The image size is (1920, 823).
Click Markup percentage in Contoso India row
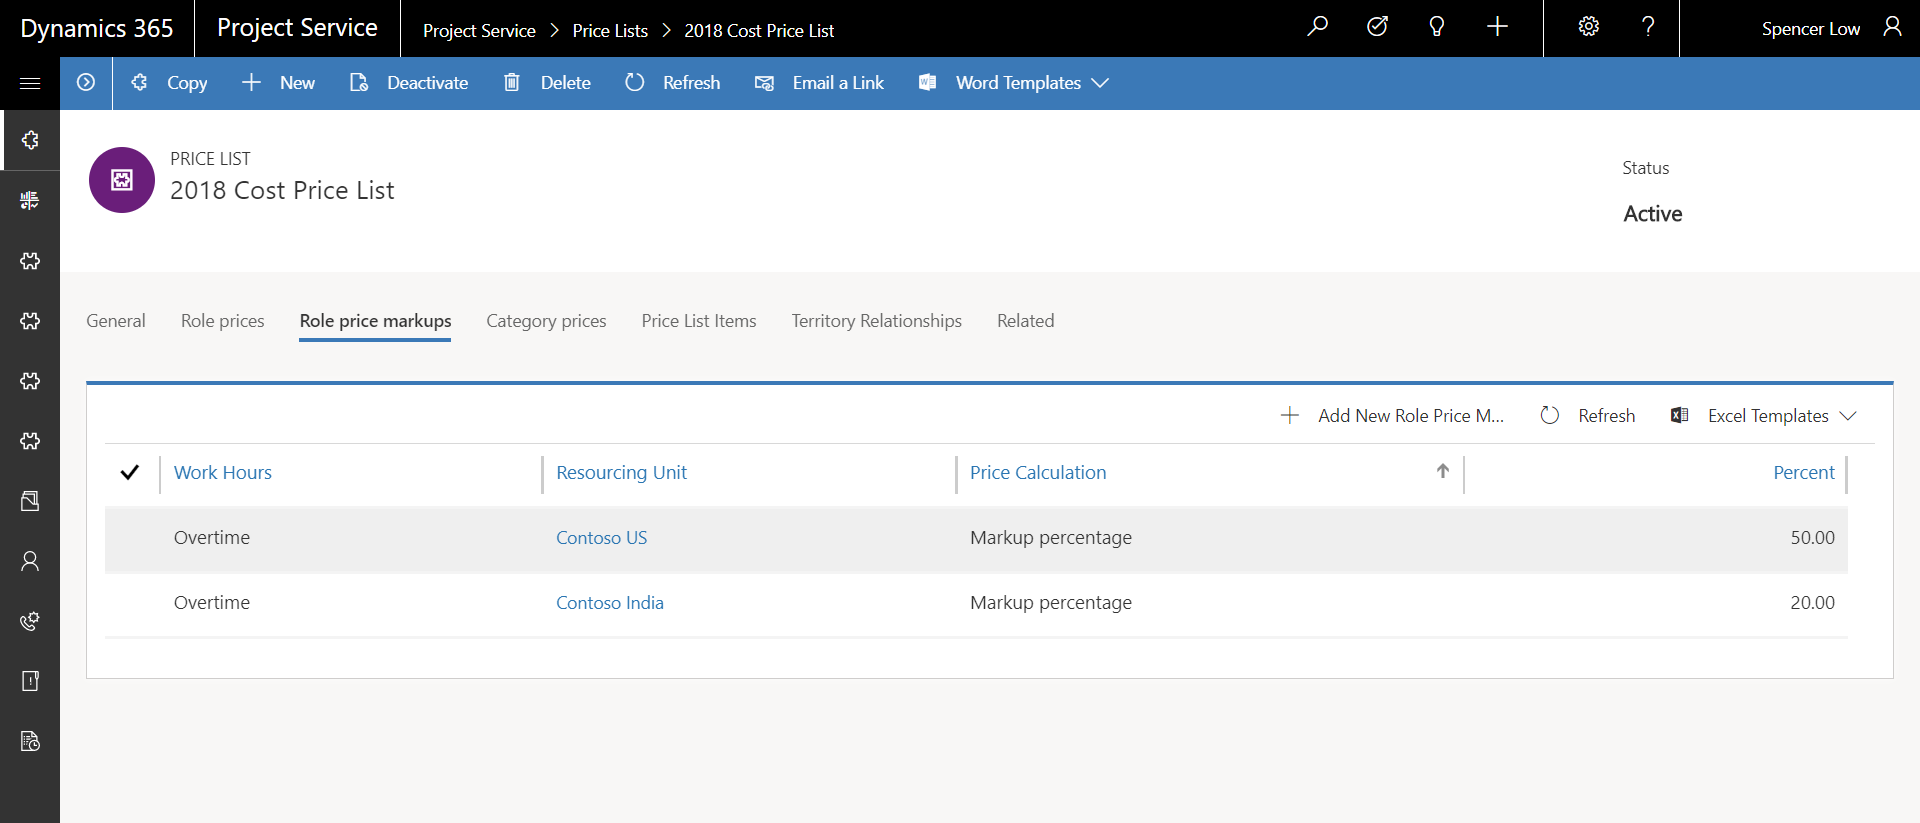point(1051,602)
